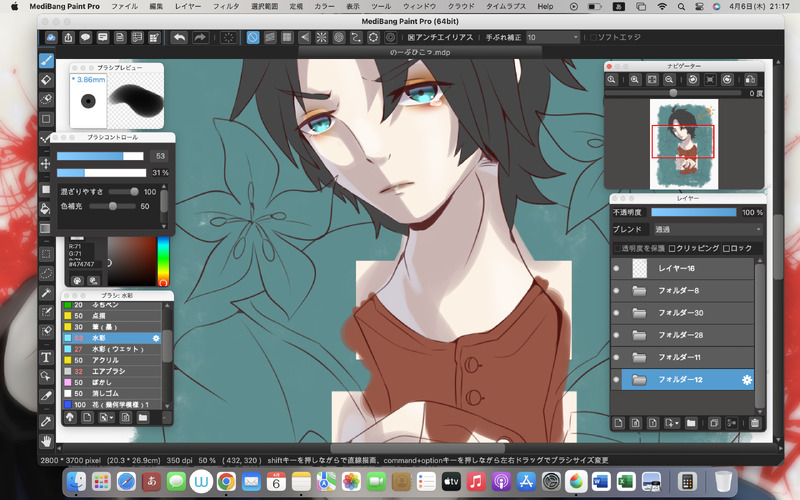
Task: Open settings gear of 水彩 brush
Action: click(x=156, y=338)
